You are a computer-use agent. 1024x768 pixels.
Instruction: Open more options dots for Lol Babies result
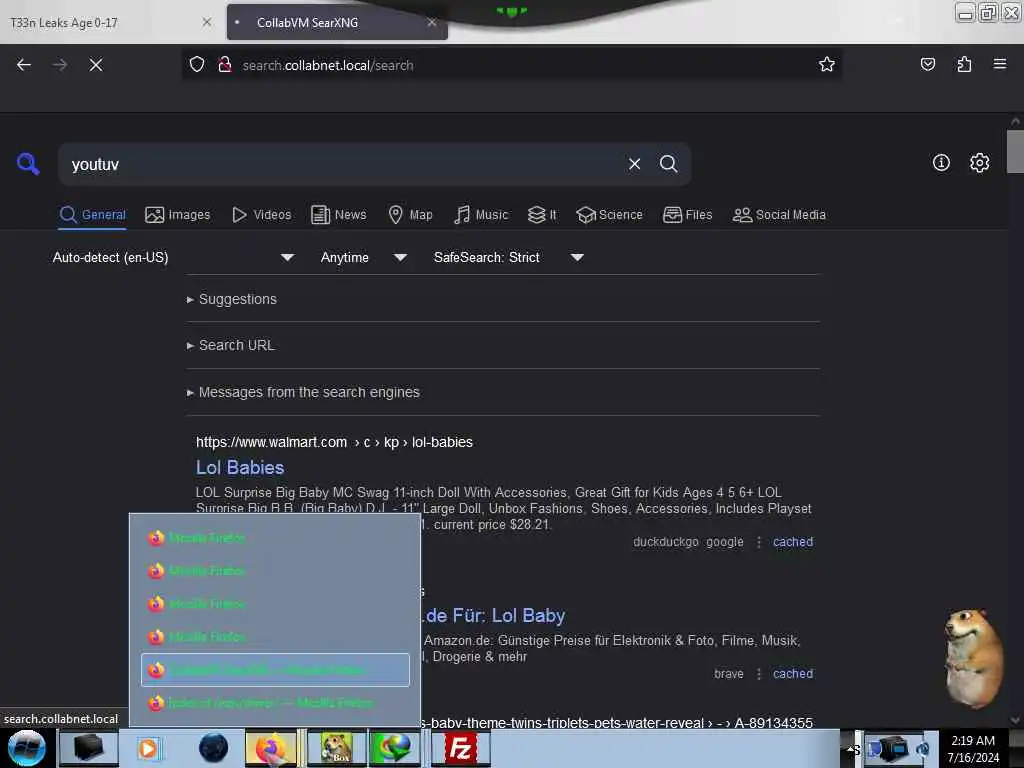click(758, 542)
